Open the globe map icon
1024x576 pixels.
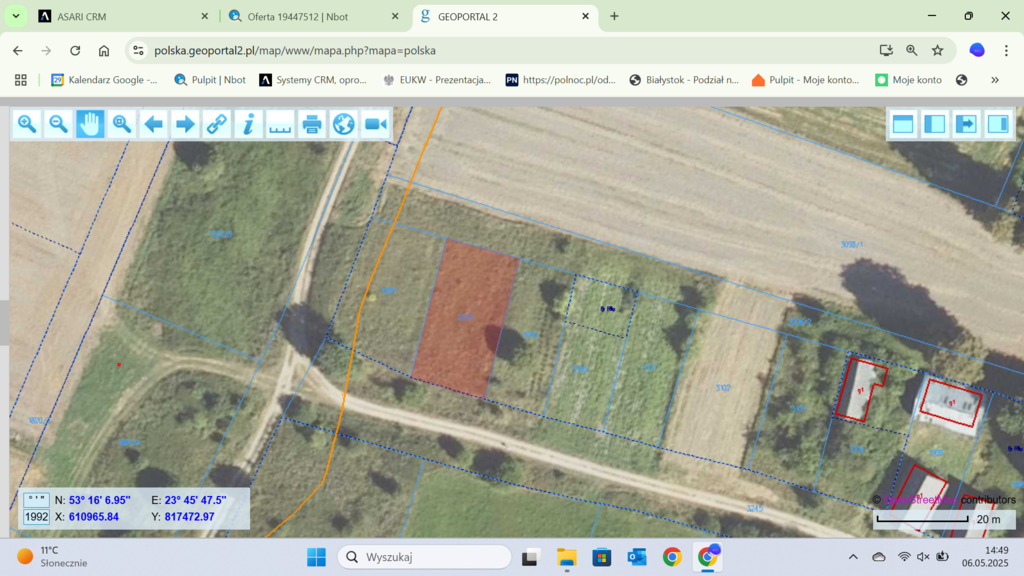(x=343, y=124)
